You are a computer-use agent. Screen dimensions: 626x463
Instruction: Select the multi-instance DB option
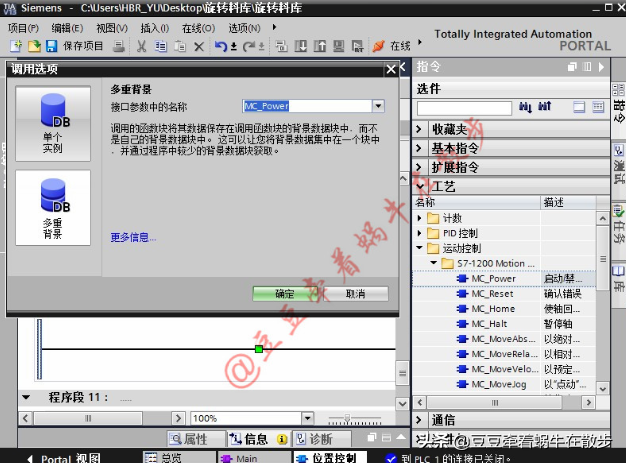[53, 208]
